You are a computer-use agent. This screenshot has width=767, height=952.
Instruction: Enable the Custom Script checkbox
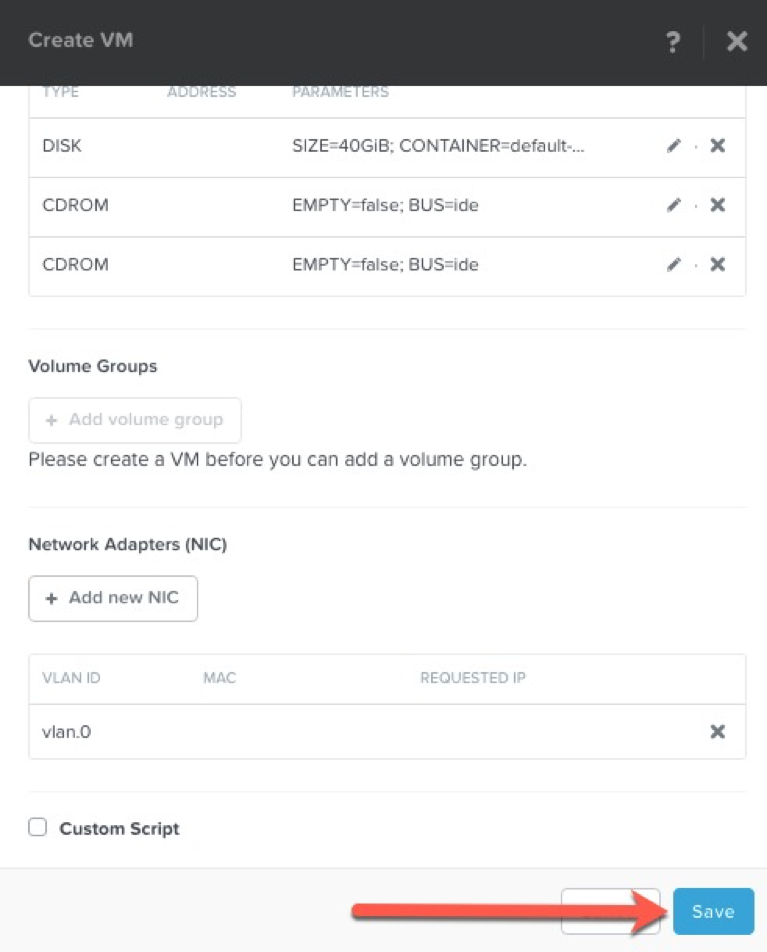pyautogui.click(x=38, y=827)
